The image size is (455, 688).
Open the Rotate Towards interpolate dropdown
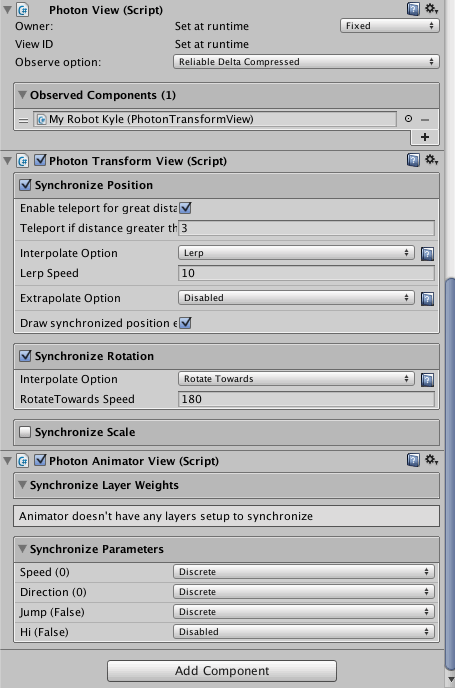point(296,379)
